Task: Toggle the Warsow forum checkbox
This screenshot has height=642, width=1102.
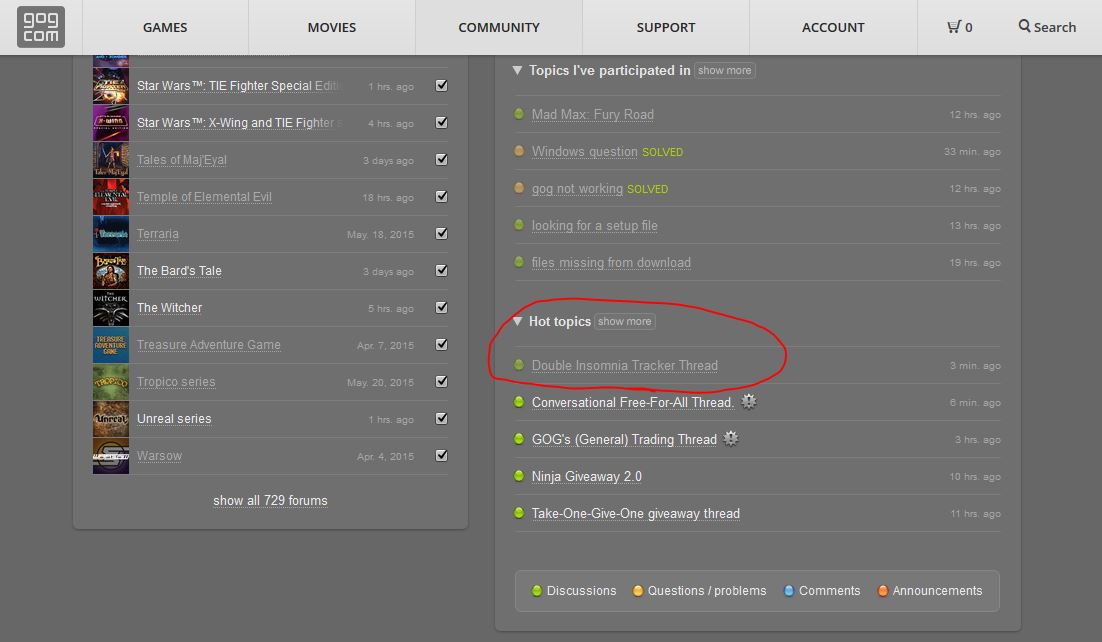Action: tap(441, 455)
